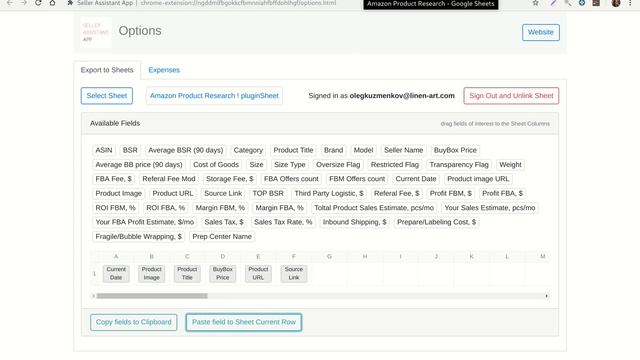
Task: Click Paste field to Sheet Current Row
Action: click(x=244, y=322)
